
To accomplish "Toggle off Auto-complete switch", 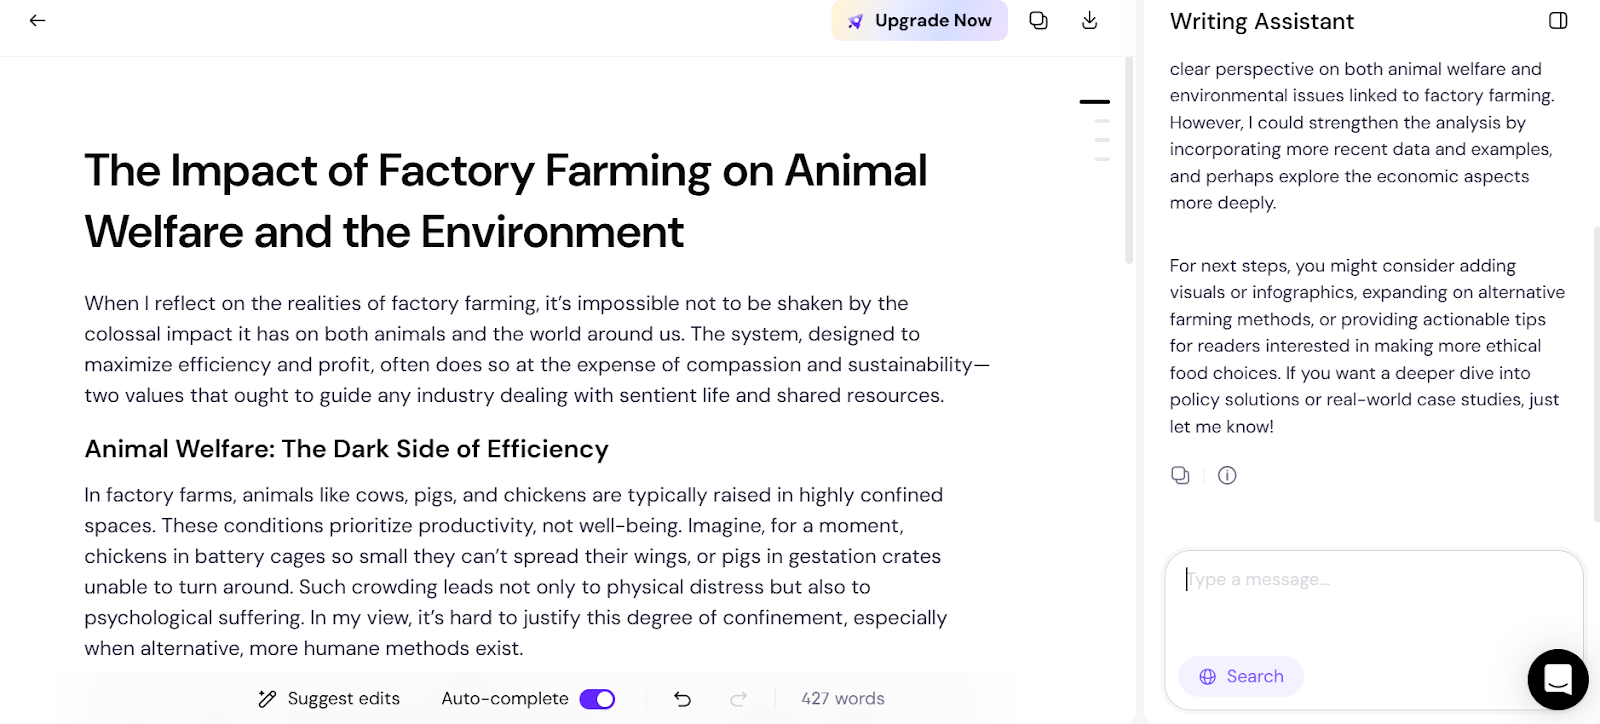I will pyautogui.click(x=597, y=699).
